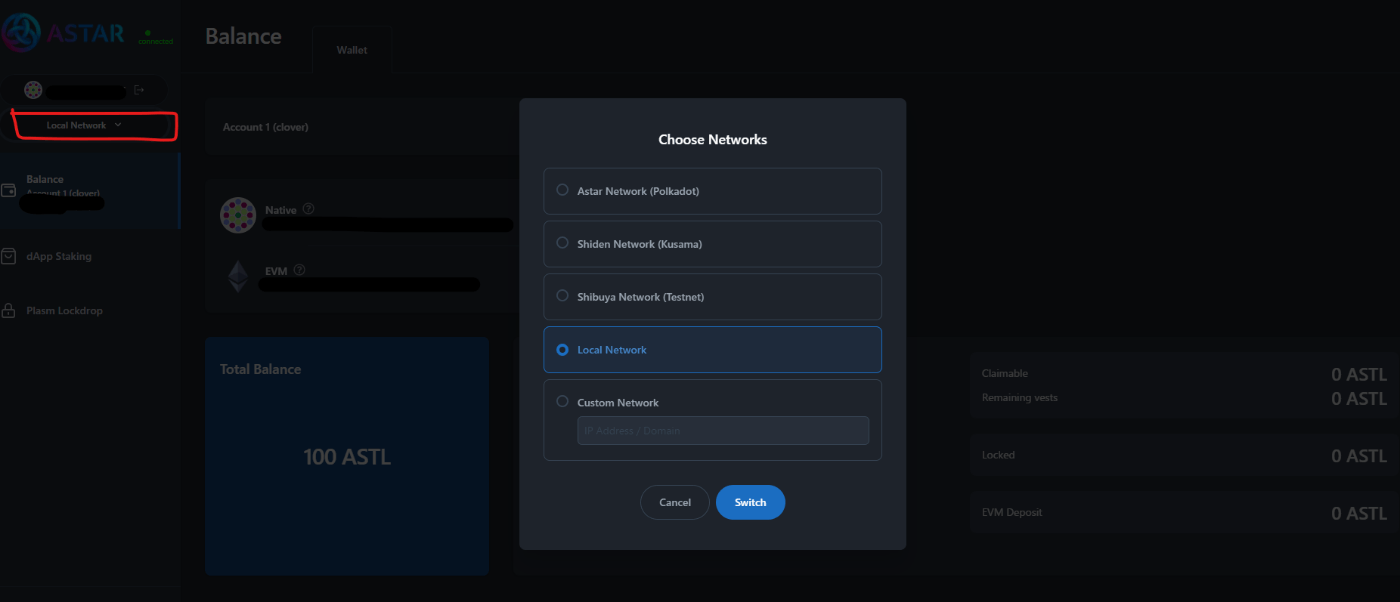Click the Native address polkadot icon
Viewport: 1400px width, 602px height.
click(x=238, y=215)
